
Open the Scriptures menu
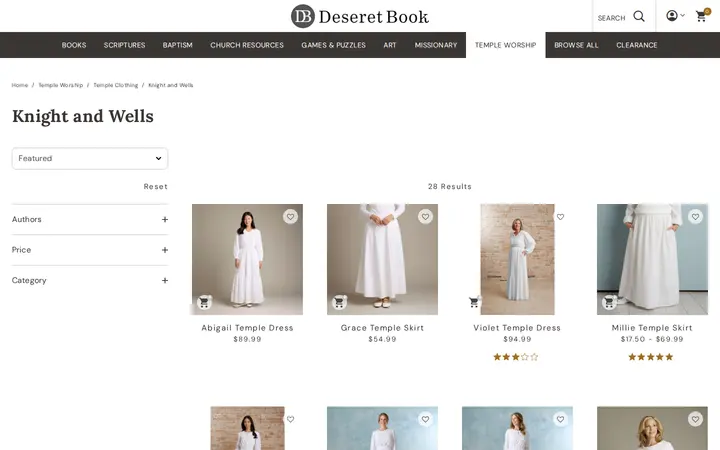[x=124, y=45]
